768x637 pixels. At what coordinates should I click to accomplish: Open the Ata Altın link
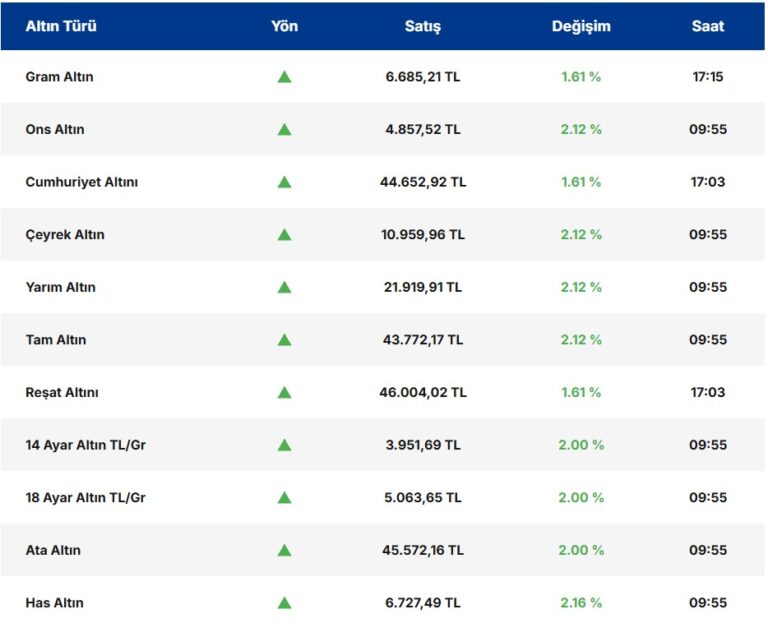coord(53,550)
